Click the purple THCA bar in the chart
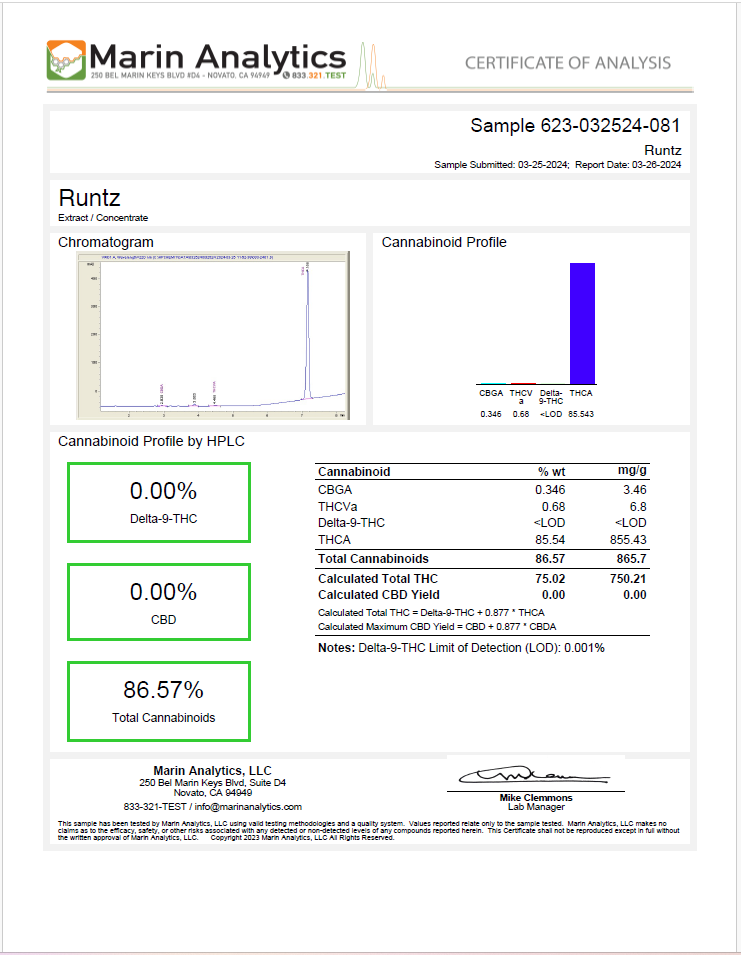Viewport: 741px width, 955px height. [581, 322]
